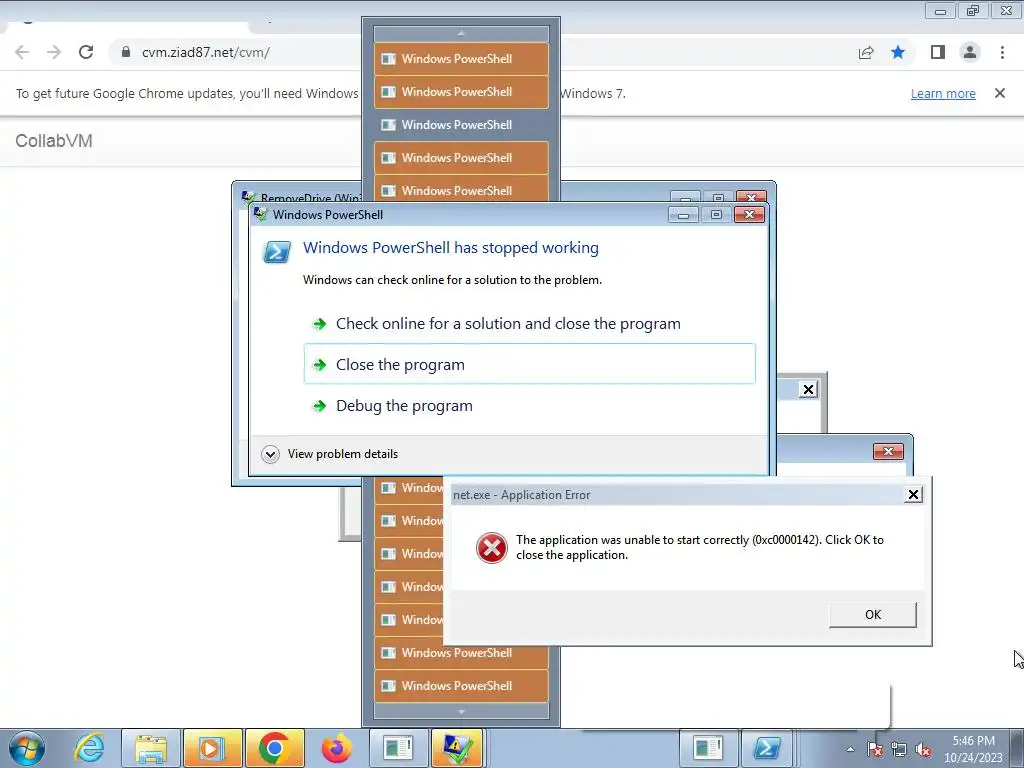1024x768 pixels.
Task: Switch to Google Chrome on taskbar
Action: 275,748
